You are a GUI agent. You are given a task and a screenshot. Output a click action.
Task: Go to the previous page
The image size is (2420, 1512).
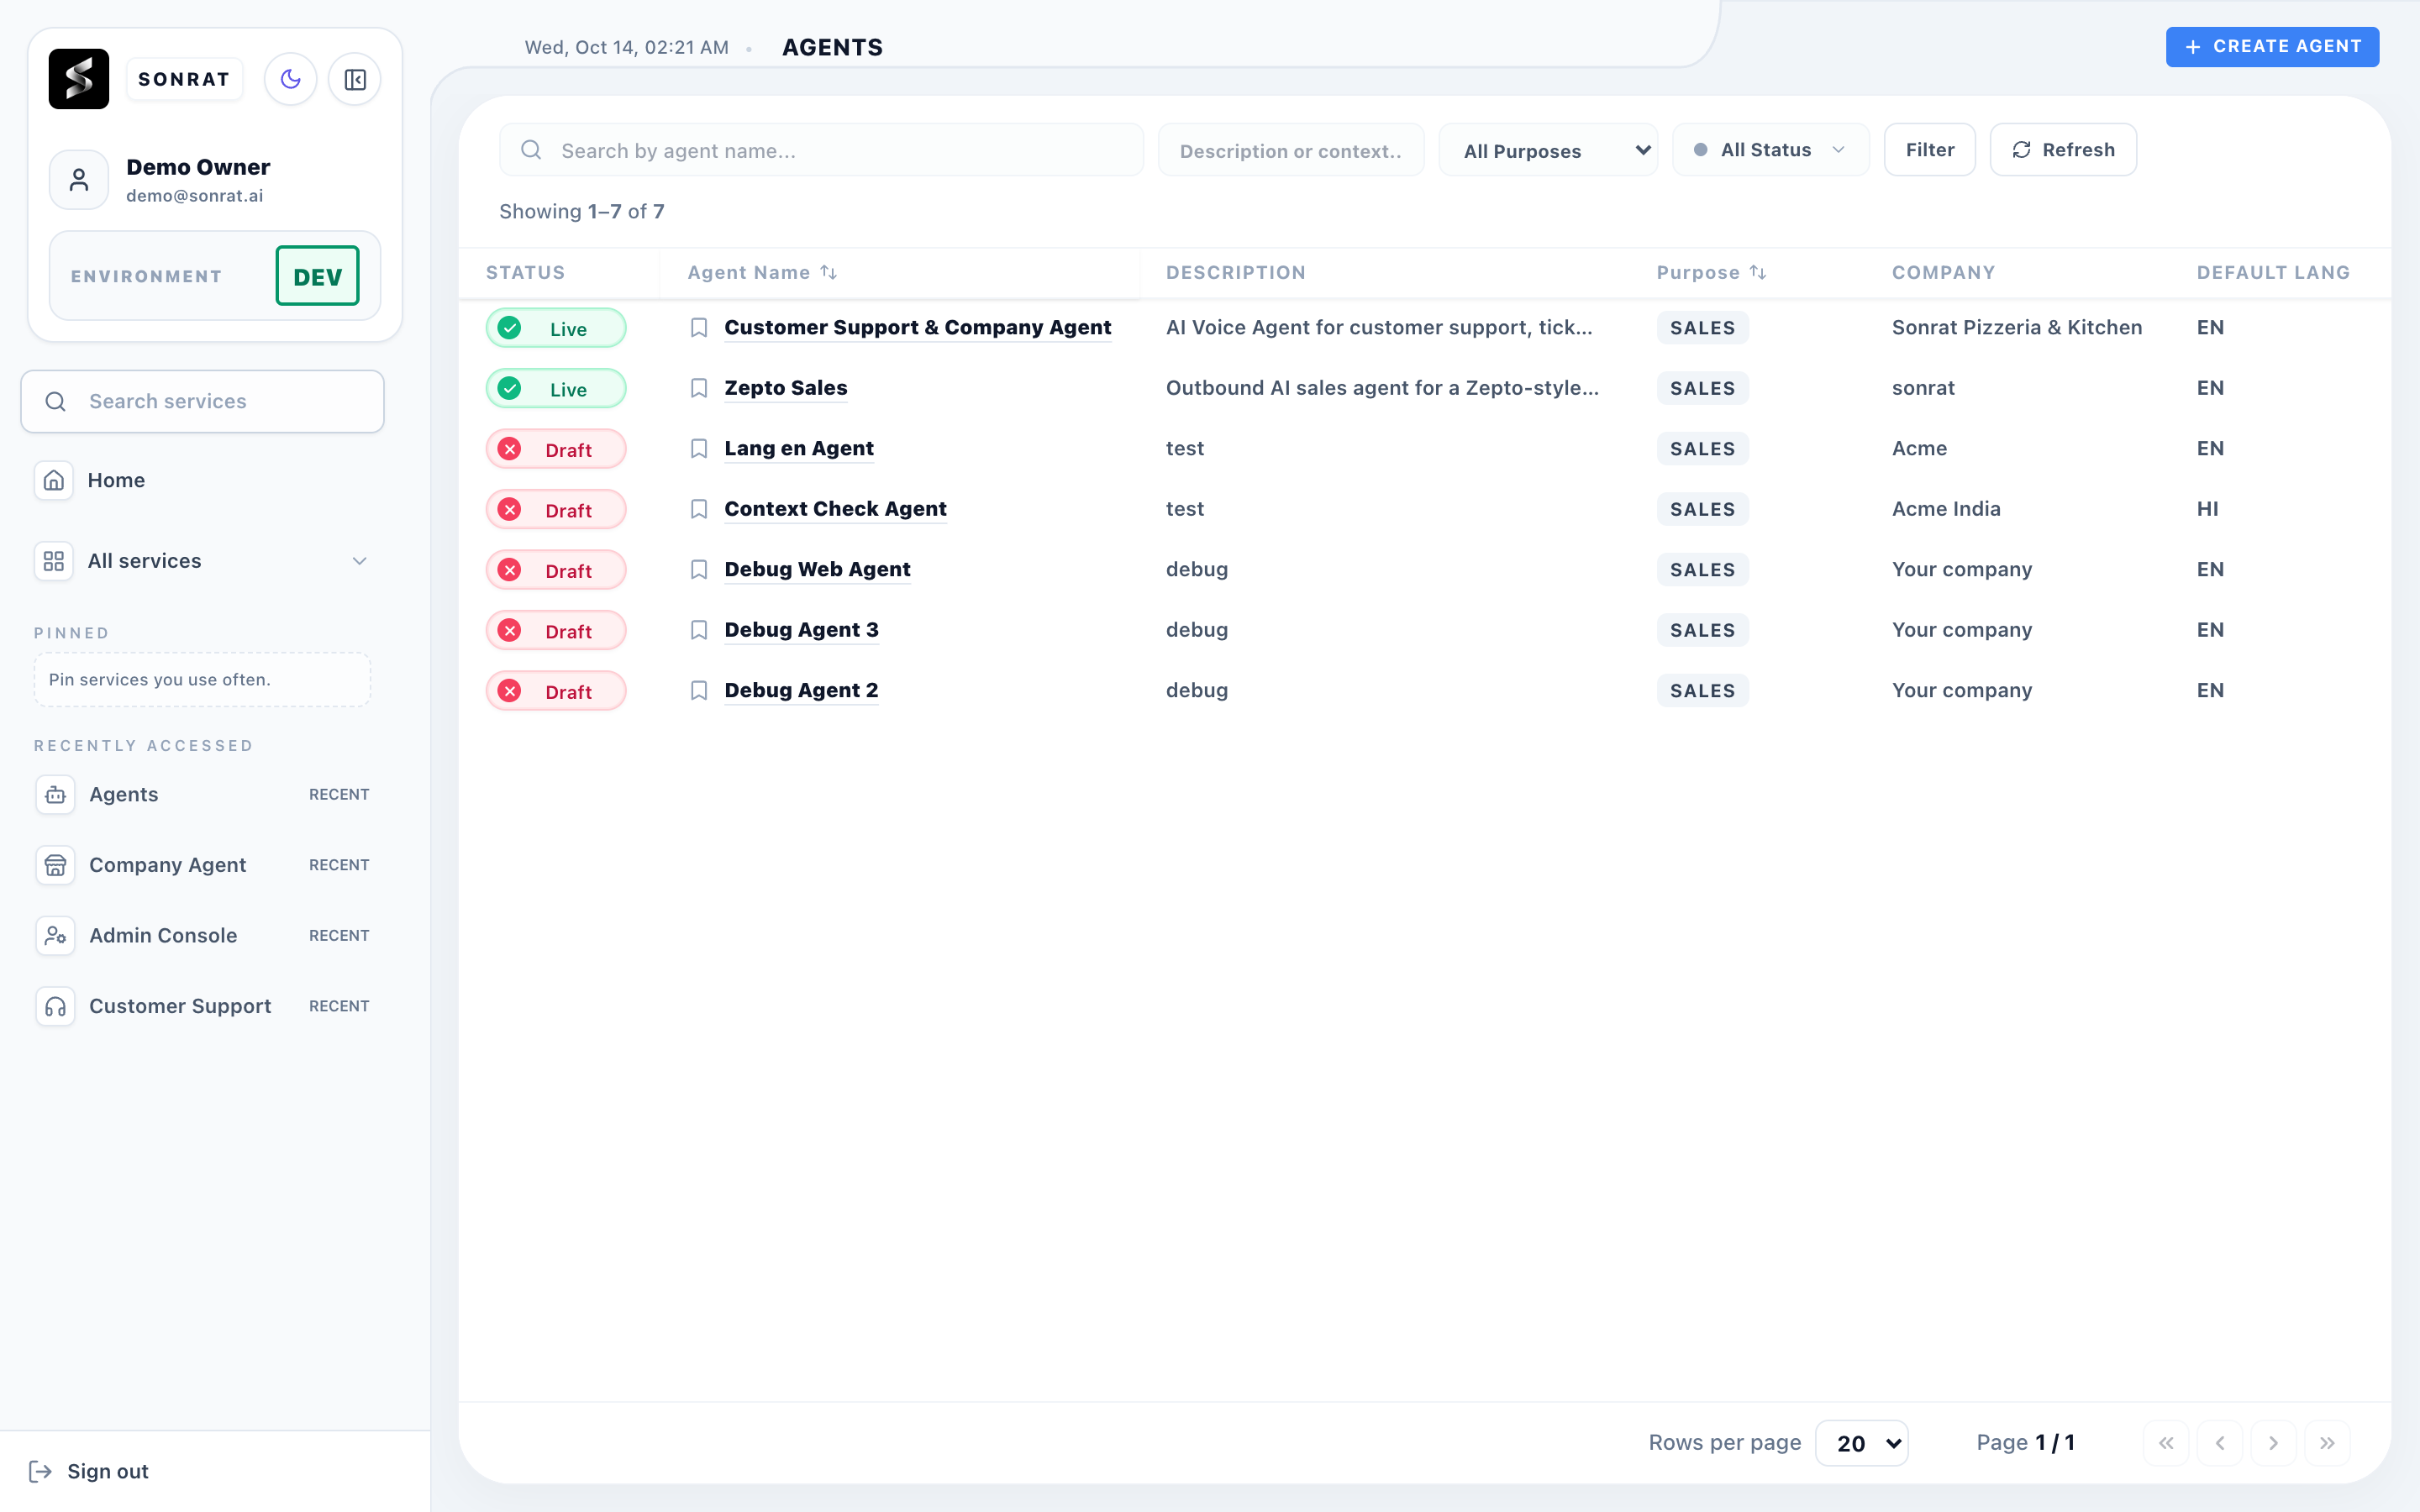tap(2220, 1443)
